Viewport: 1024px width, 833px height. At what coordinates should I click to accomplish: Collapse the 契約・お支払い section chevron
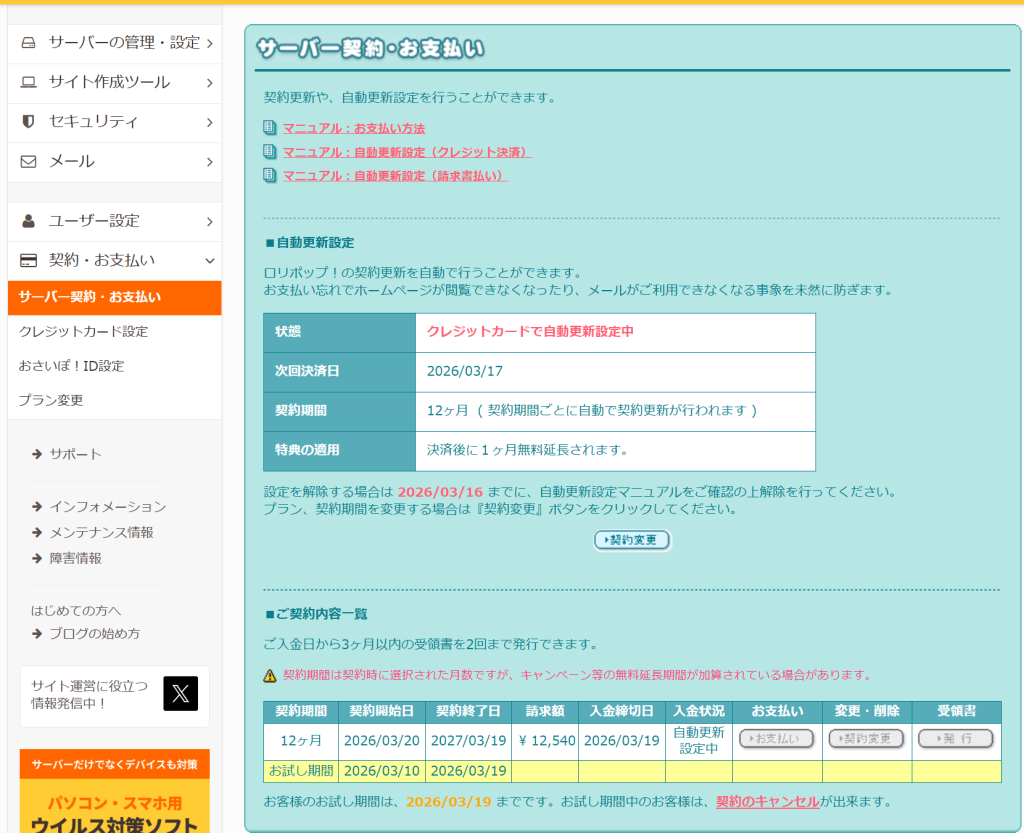pos(209,260)
